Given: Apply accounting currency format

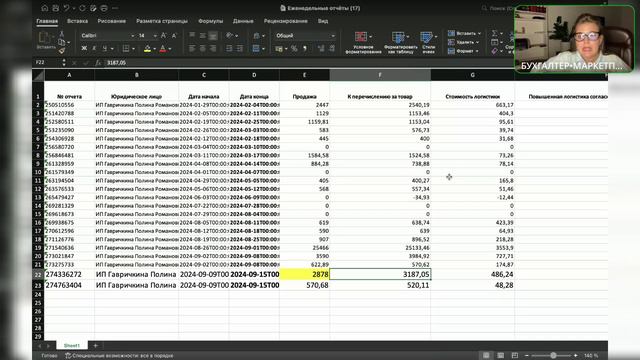Looking at the screenshot, I should (279, 49).
